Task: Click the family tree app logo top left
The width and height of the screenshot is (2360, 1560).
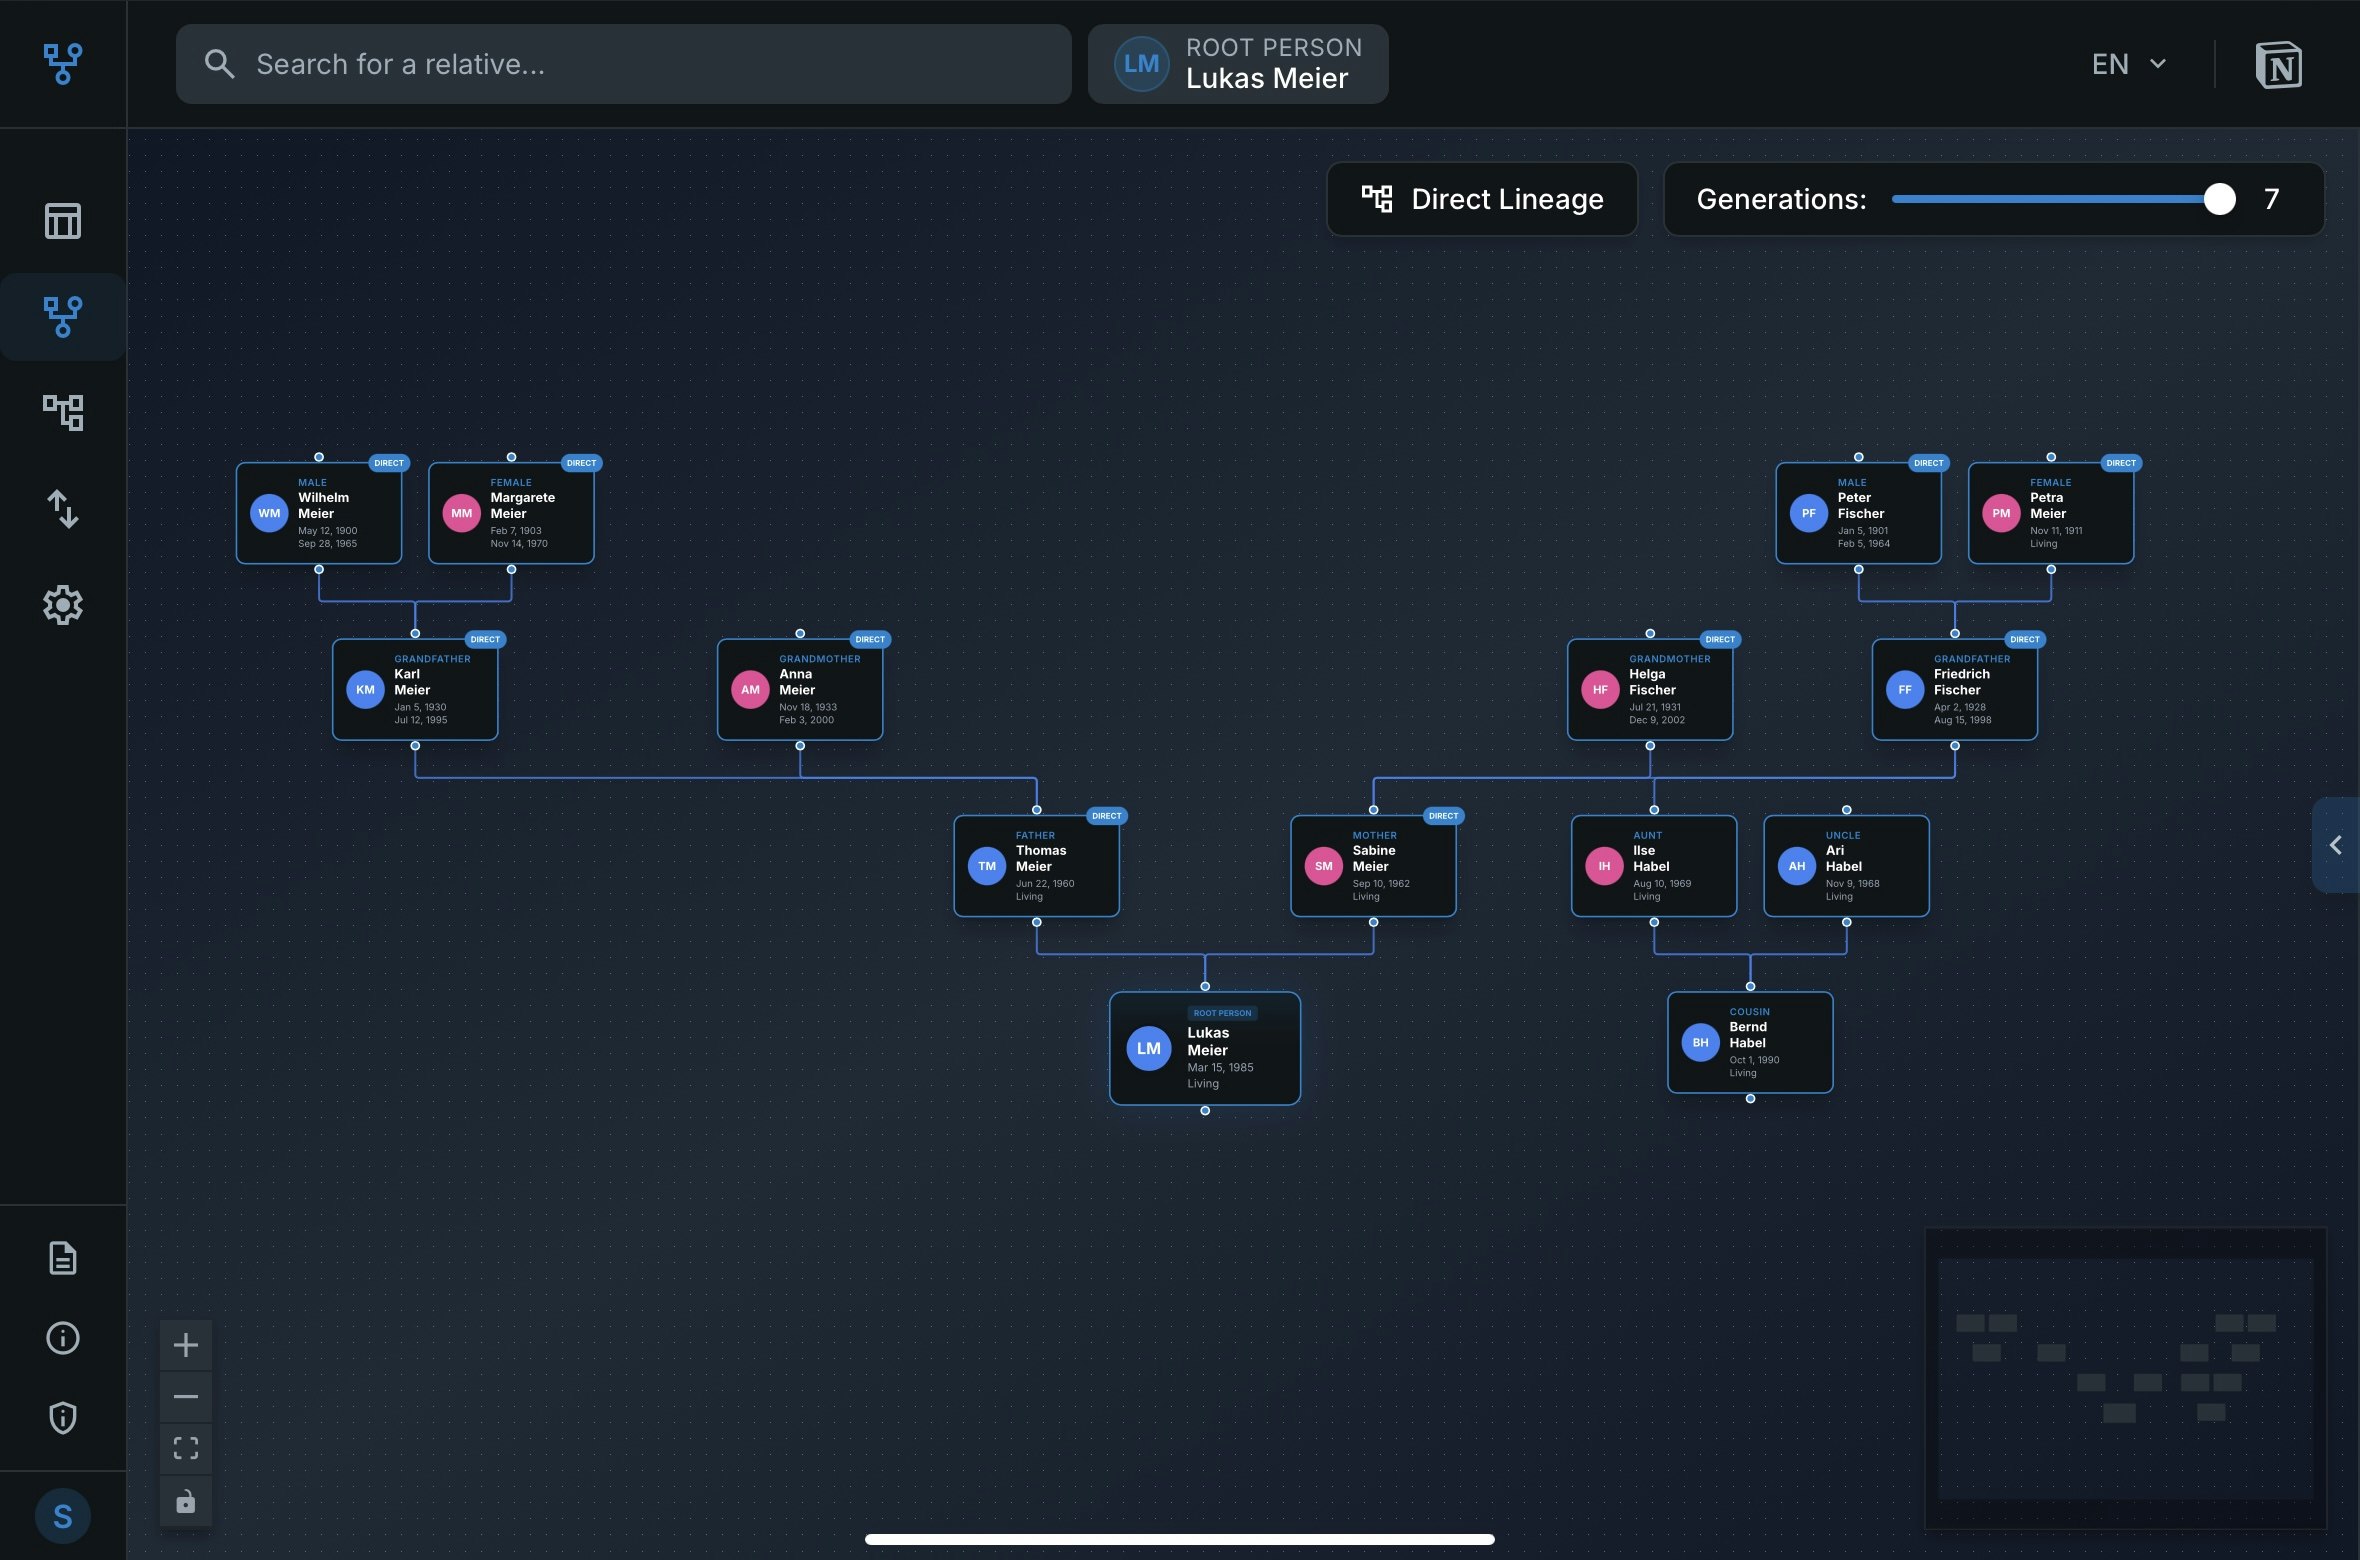Action: coord(63,64)
